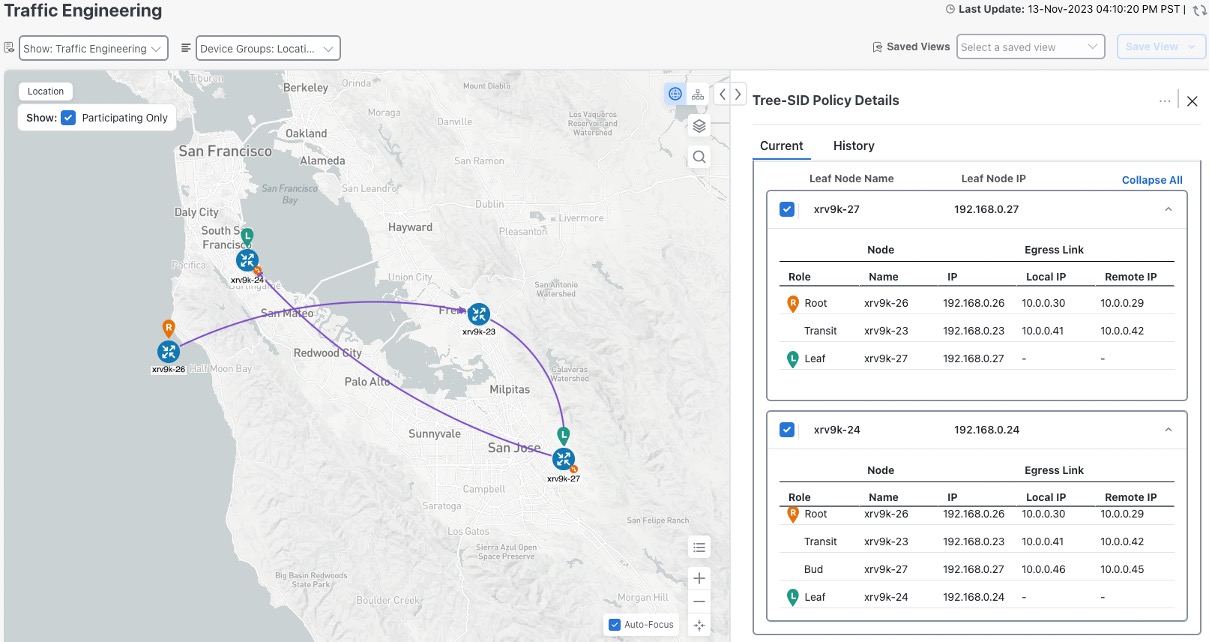1210x642 pixels.
Task: Uncheck the xrv9k-27 leaf node checkbox
Action: coord(787,209)
